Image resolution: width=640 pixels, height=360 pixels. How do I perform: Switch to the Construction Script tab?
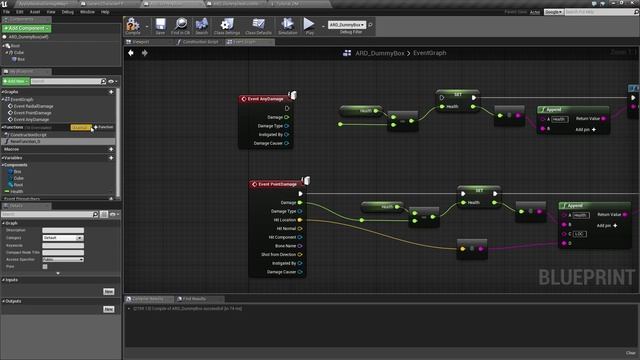pyautogui.click(x=200, y=42)
